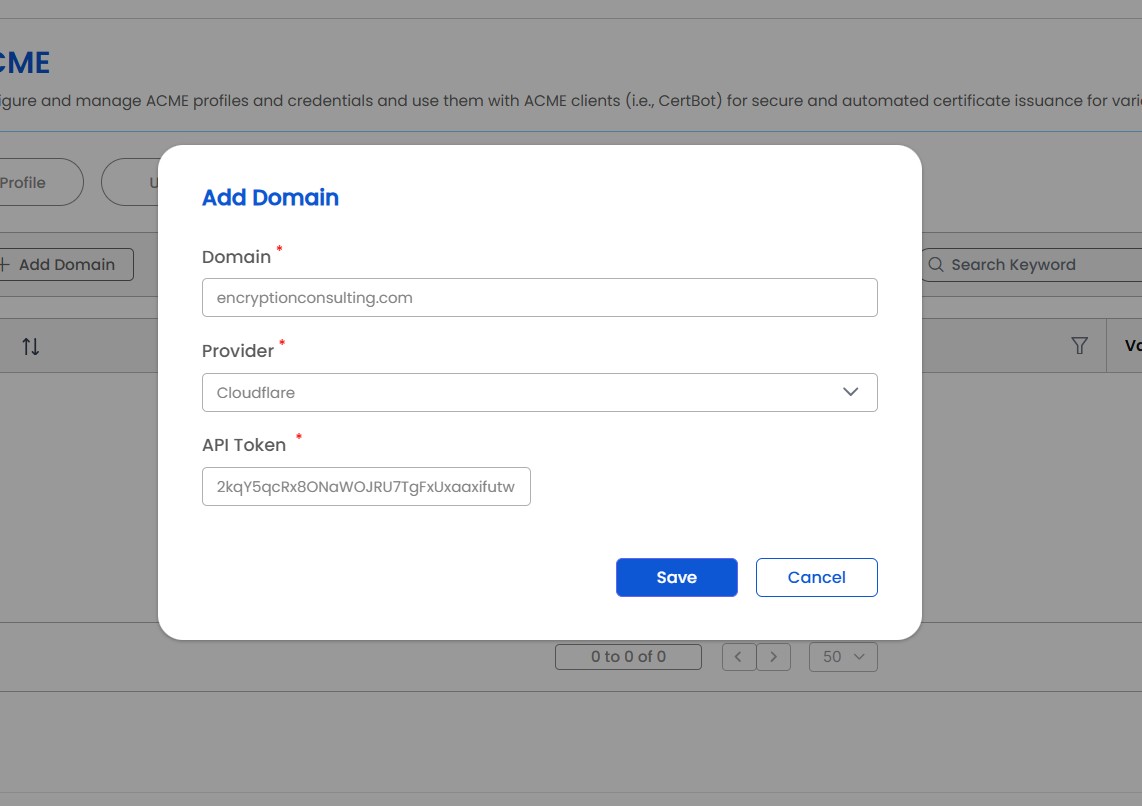
Task: Select the partially hidden tab next to Profile
Action: (x=131, y=182)
